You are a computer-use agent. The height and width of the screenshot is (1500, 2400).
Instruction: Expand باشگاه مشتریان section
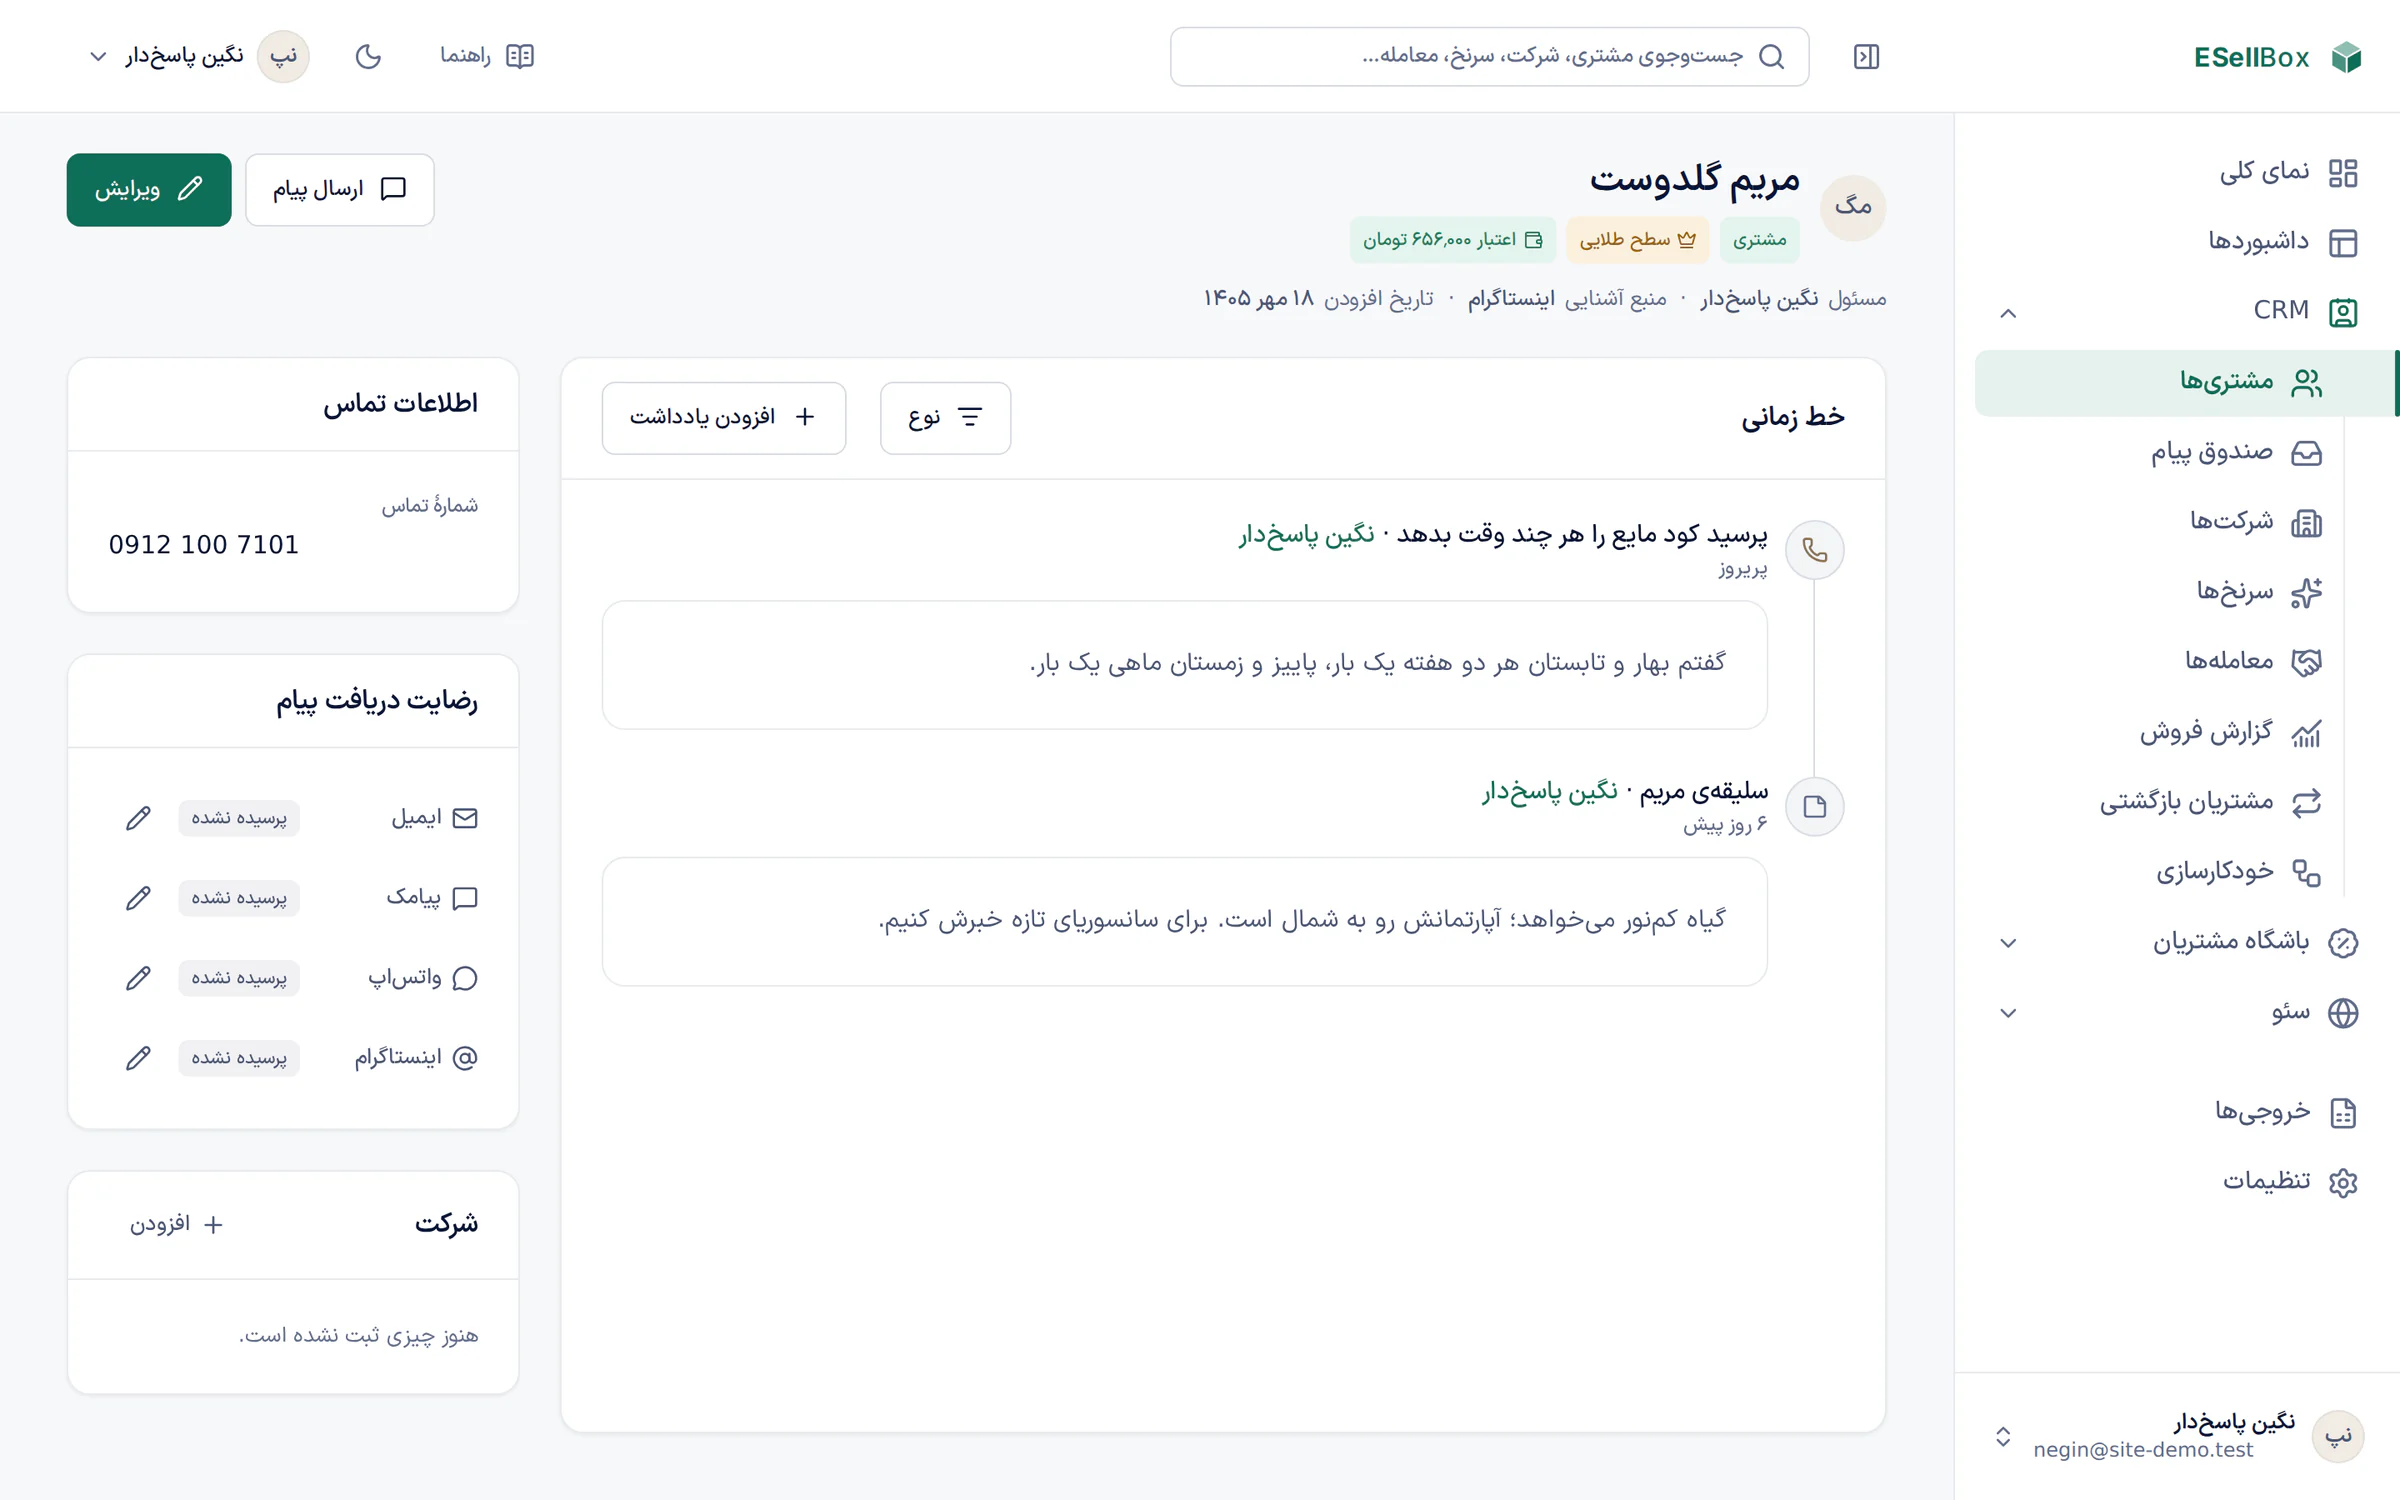point(2177,942)
